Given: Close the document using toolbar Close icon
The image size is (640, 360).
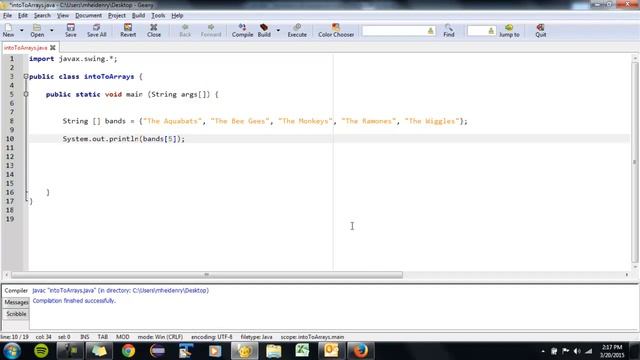Looking at the screenshot, I should tap(154, 30).
